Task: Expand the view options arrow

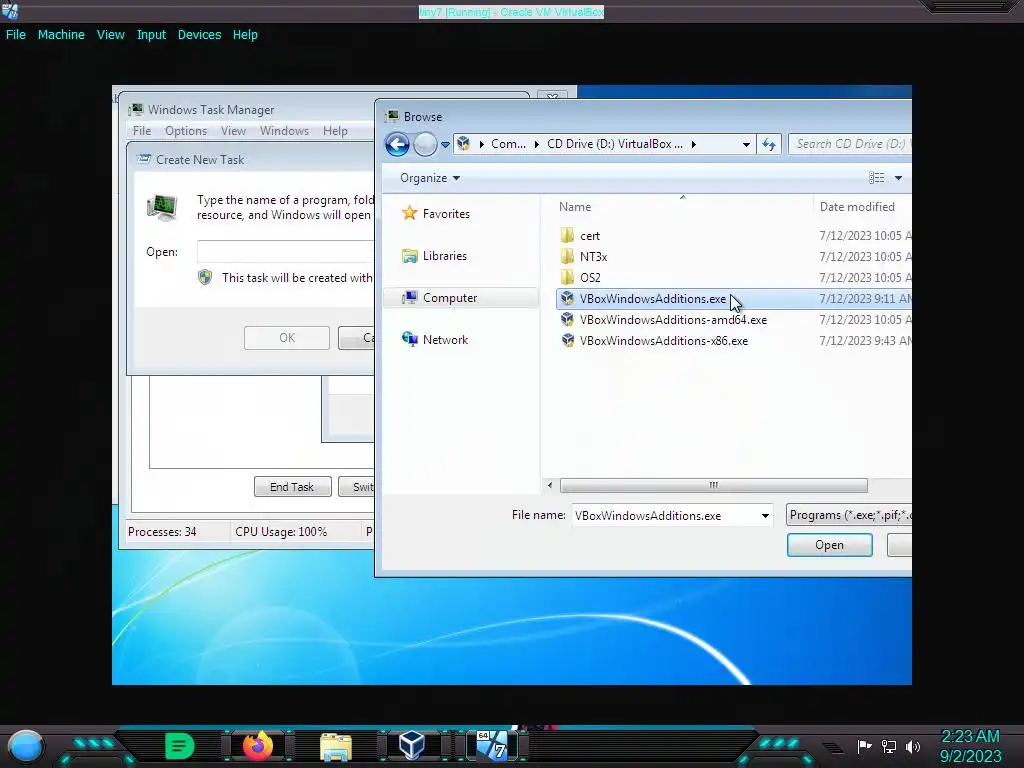Action: click(898, 178)
